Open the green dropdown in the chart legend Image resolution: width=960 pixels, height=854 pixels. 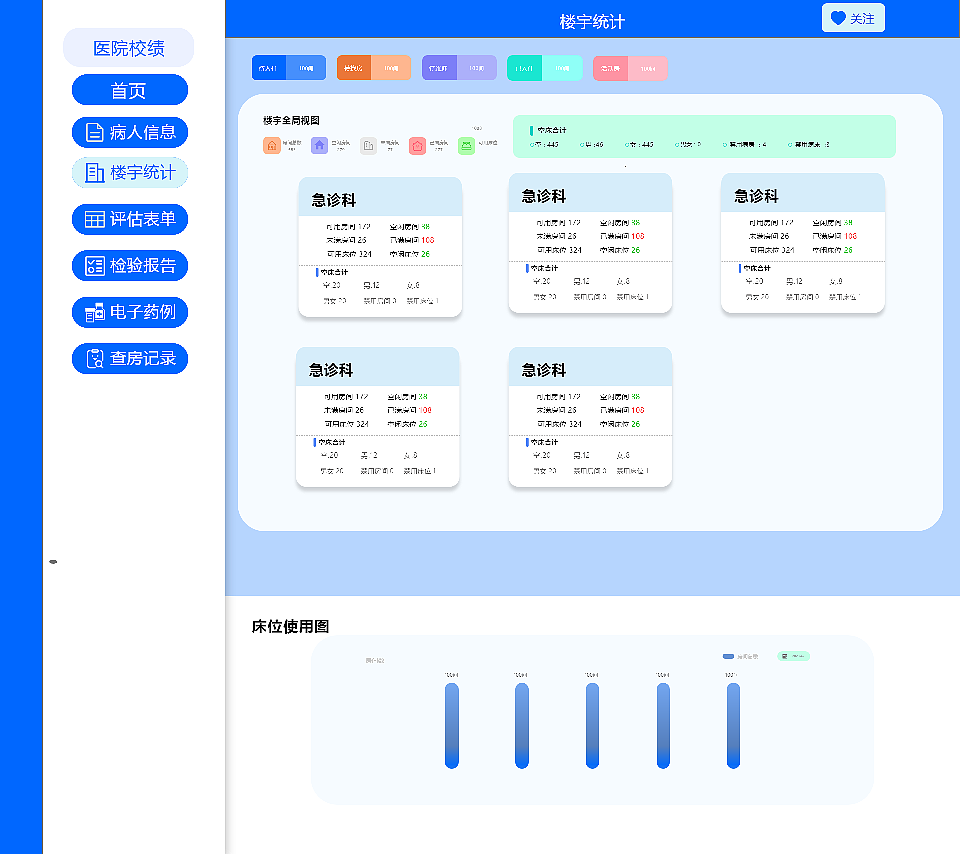click(793, 656)
